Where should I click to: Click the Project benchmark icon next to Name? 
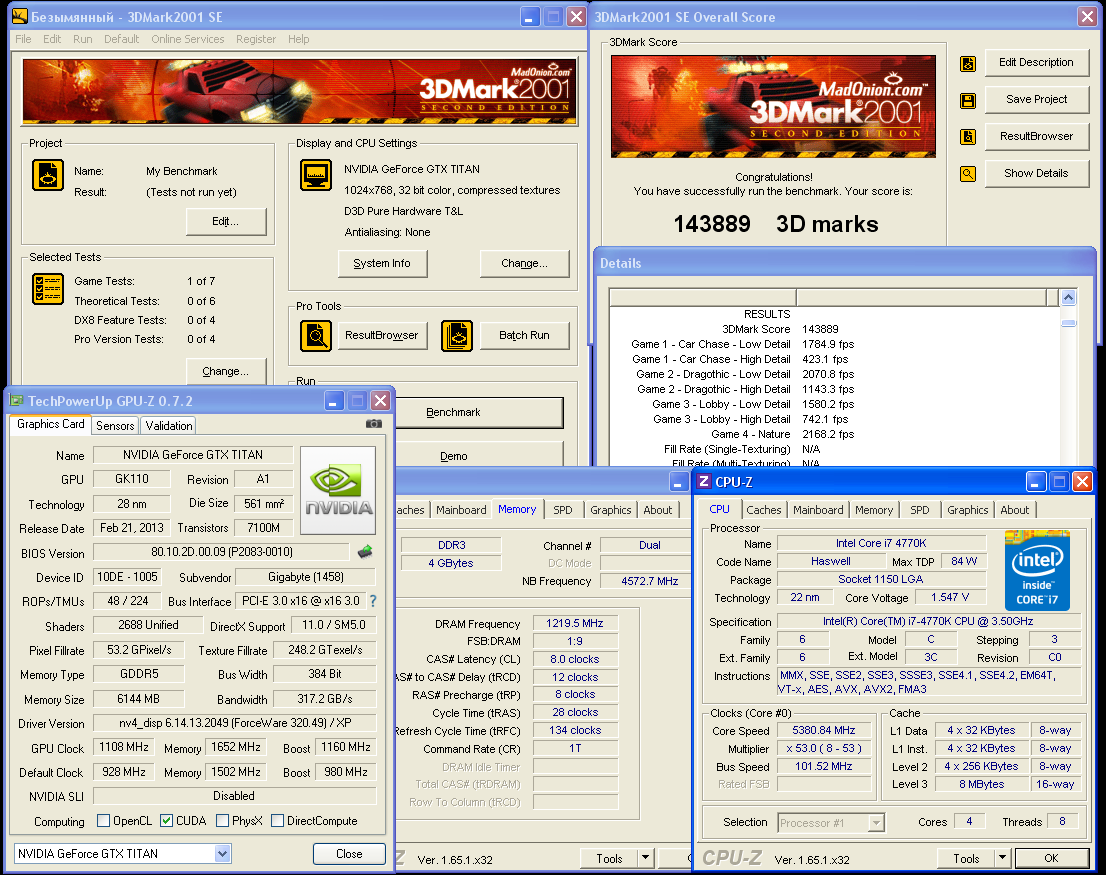(x=48, y=175)
